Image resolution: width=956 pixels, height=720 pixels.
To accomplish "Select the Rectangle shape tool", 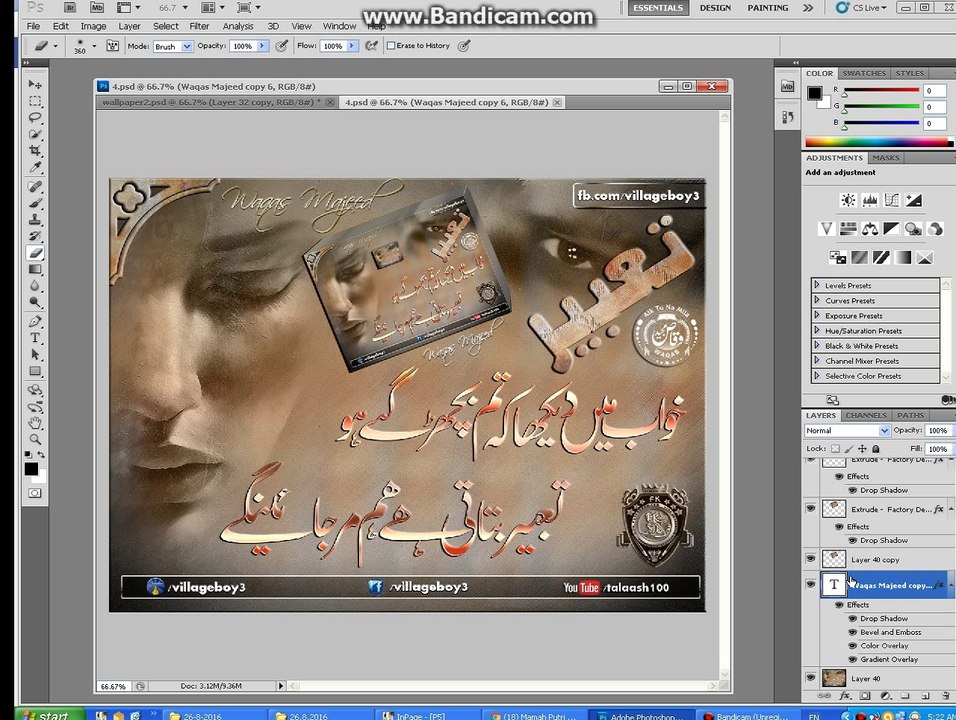I will pos(35,371).
